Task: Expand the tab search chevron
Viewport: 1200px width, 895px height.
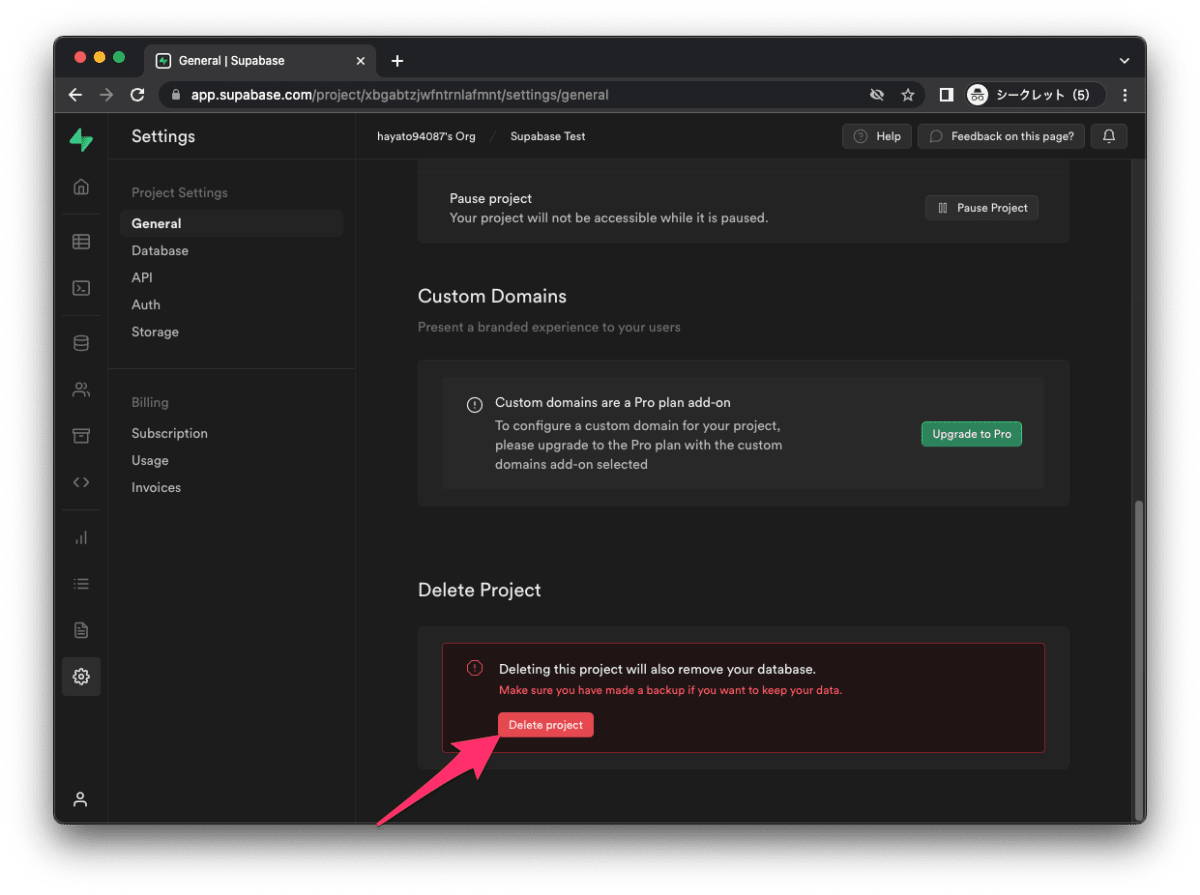Action: pyautogui.click(x=1125, y=61)
